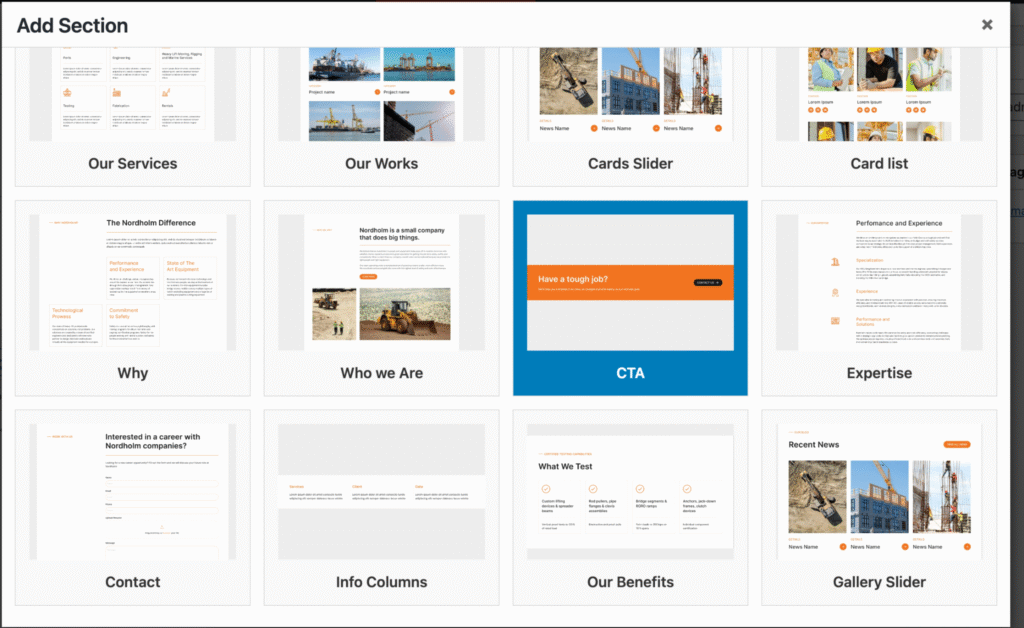
Task: Add the Contact form section
Action: tap(133, 507)
